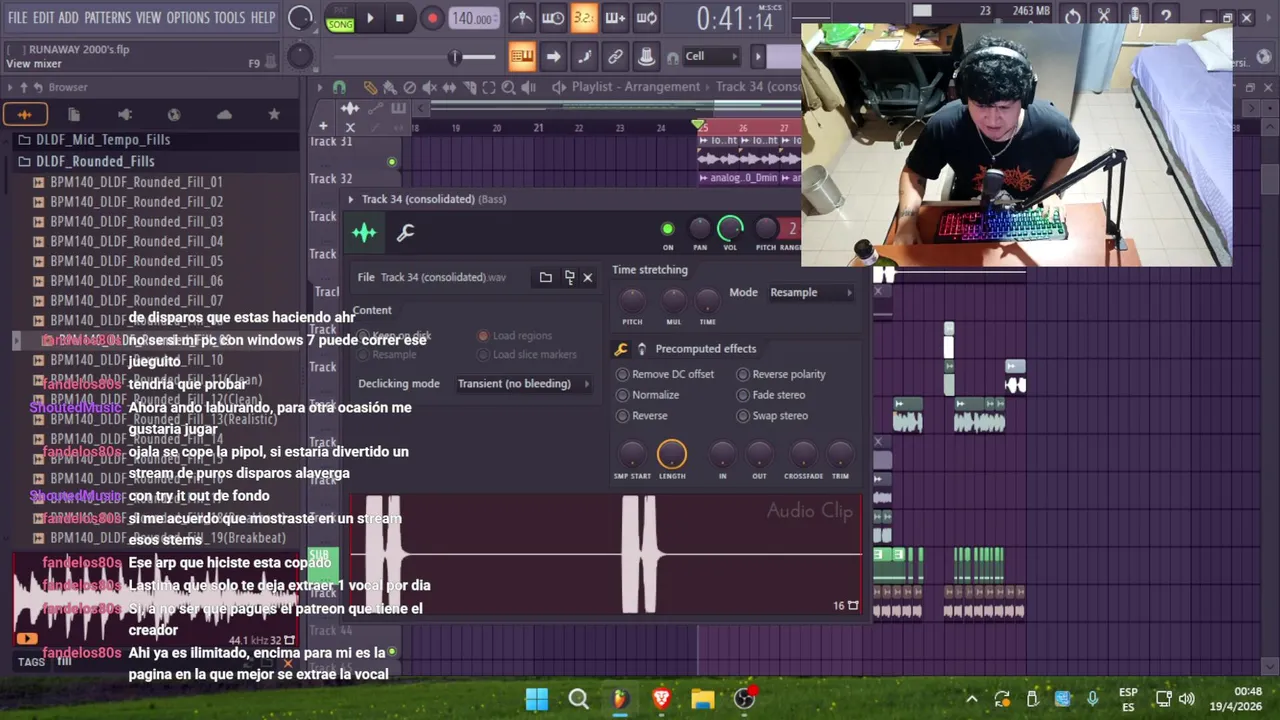Select the playlist mute tool
This screenshot has height=720, width=1280.
(x=429, y=87)
